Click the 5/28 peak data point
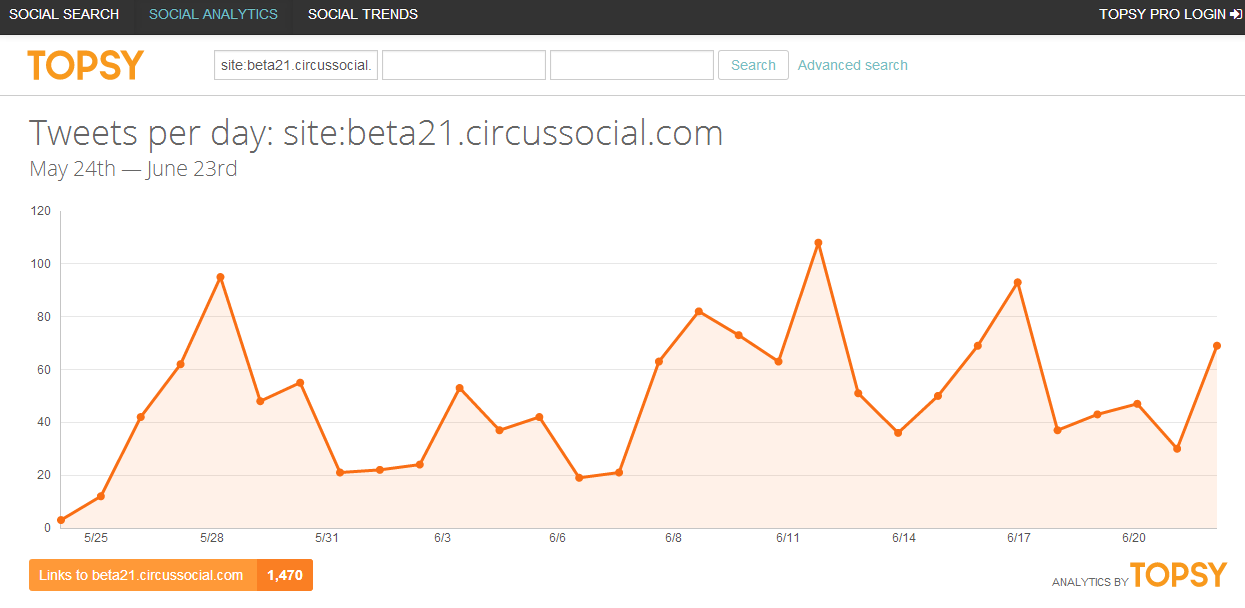The image size is (1245, 608). (x=220, y=277)
